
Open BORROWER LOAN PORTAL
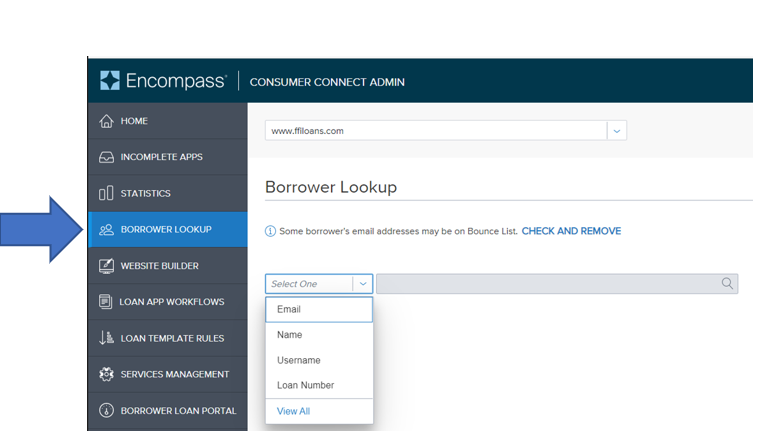(x=168, y=411)
